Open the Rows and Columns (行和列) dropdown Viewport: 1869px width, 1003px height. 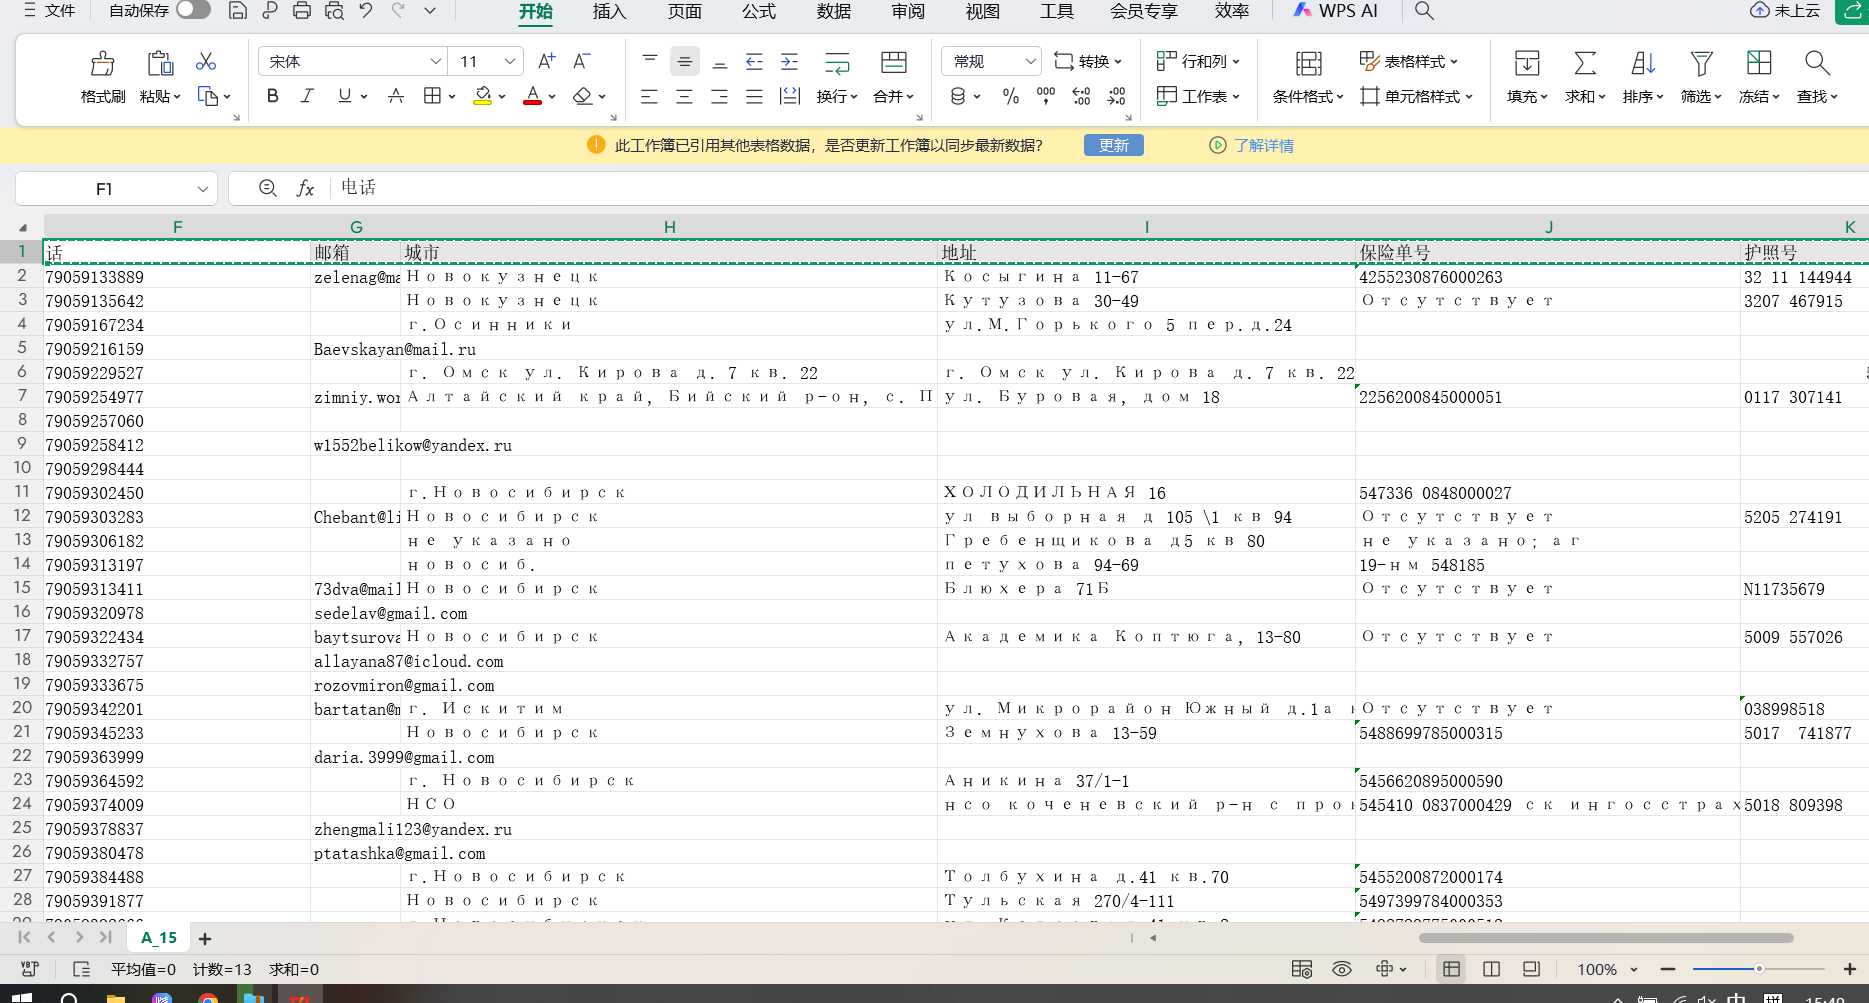pyautogui.click(x=1198, y=61)
